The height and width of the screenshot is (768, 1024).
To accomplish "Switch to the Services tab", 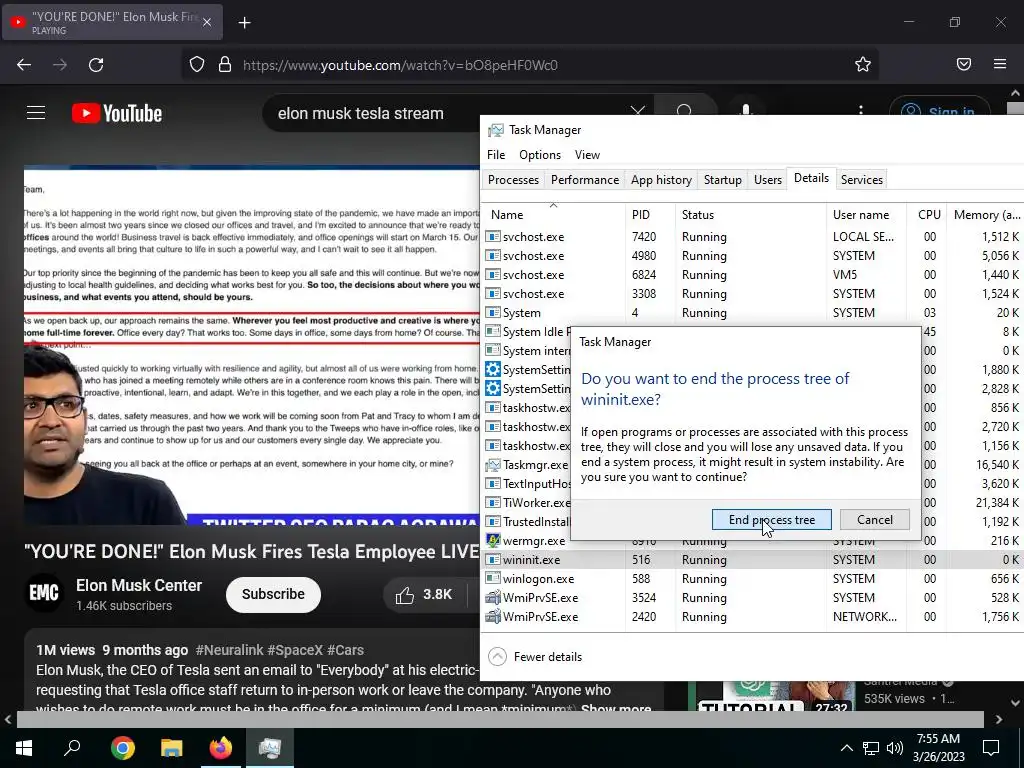I will [x=861, y=180].
